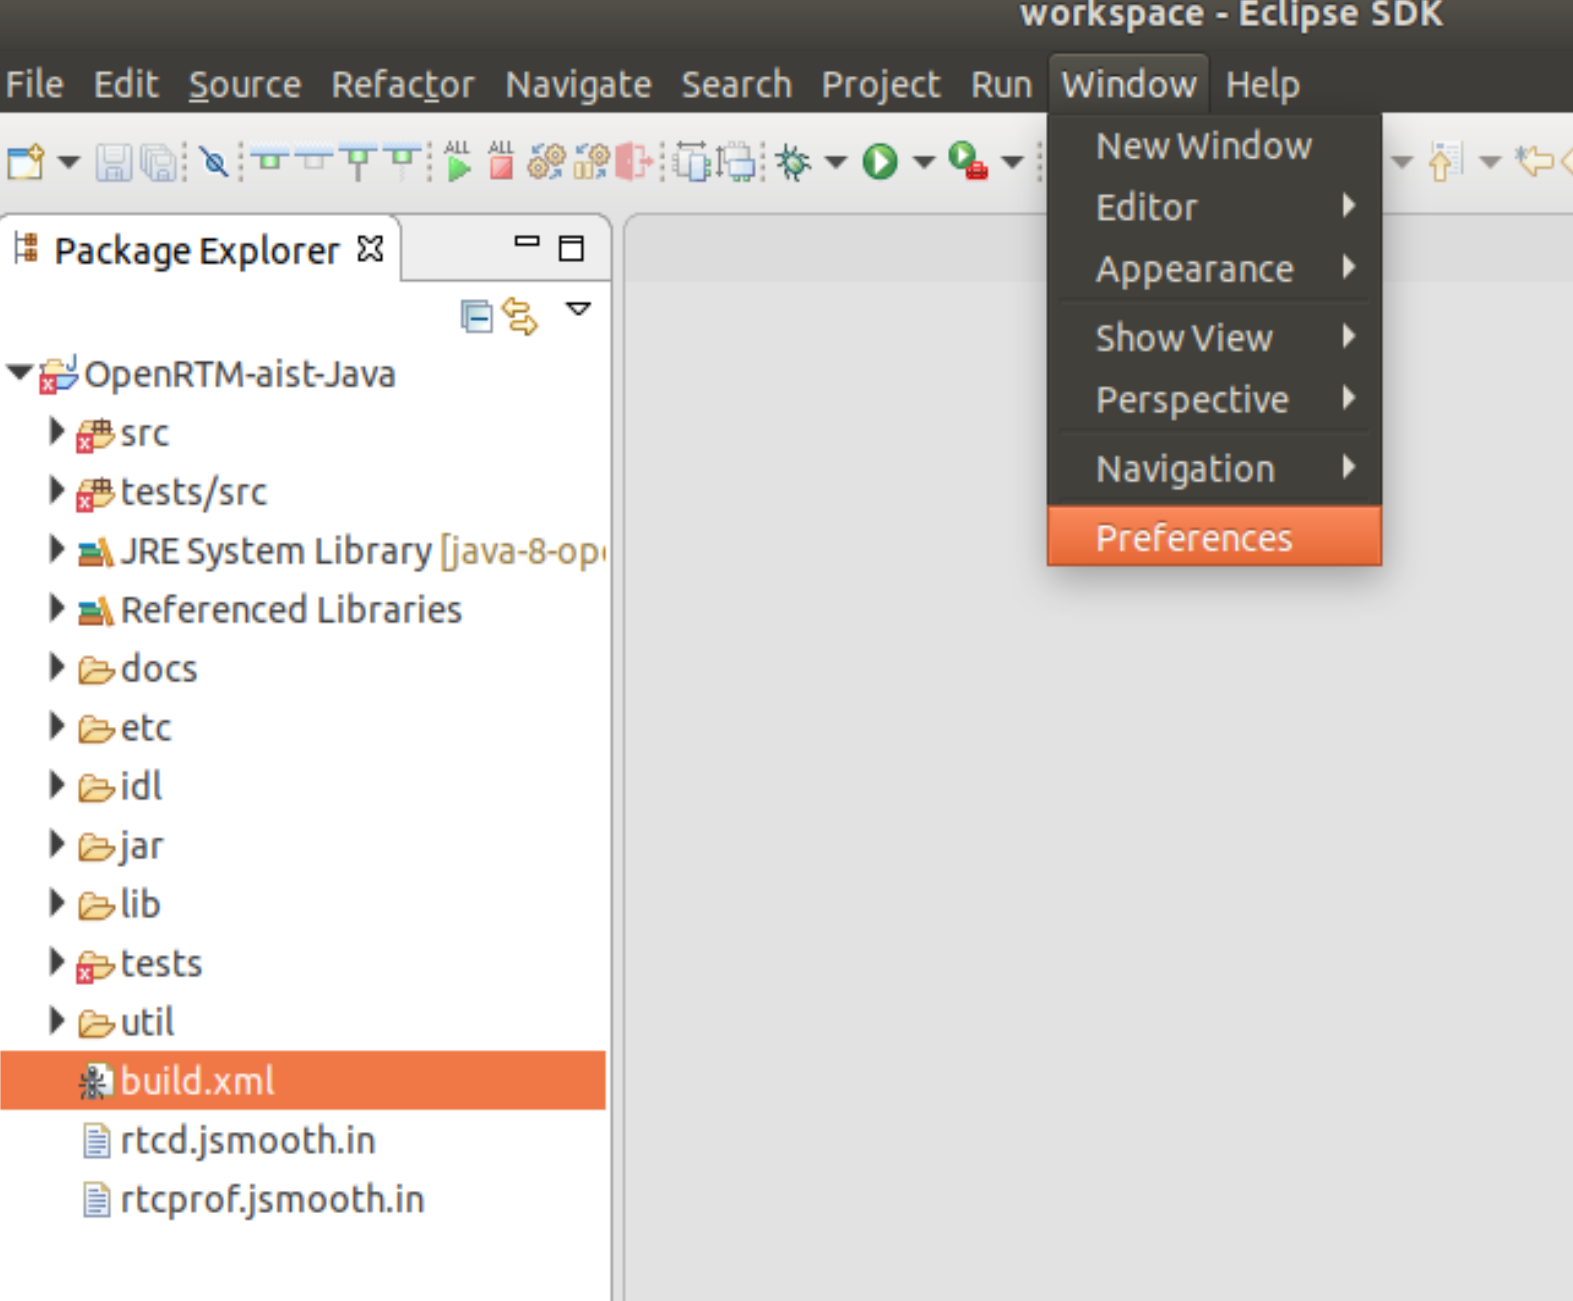Expand the jar folder

(57, 844)
